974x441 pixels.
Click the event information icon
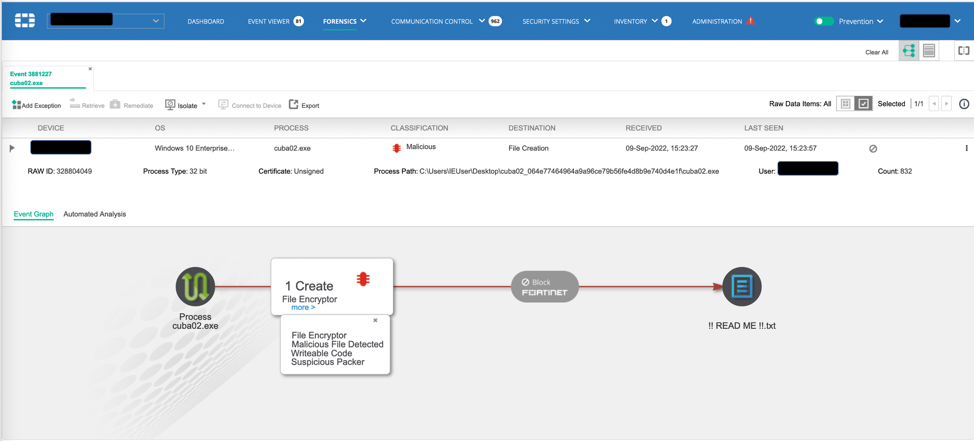pos(964,104)
